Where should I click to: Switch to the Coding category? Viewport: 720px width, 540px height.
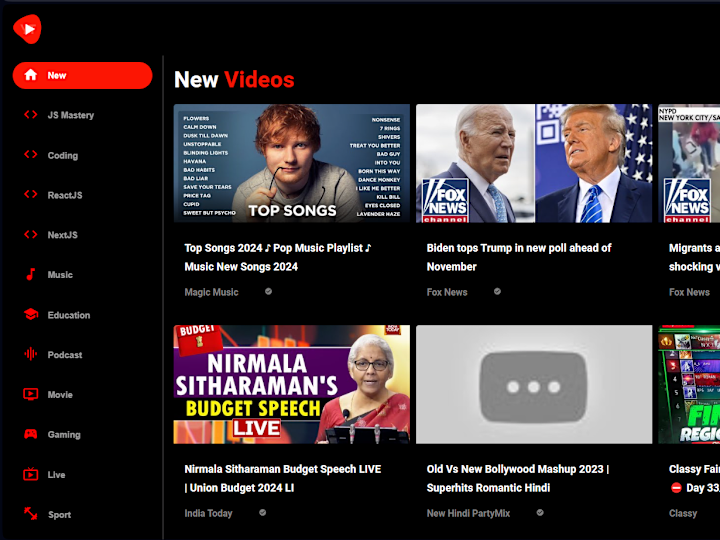63,155
